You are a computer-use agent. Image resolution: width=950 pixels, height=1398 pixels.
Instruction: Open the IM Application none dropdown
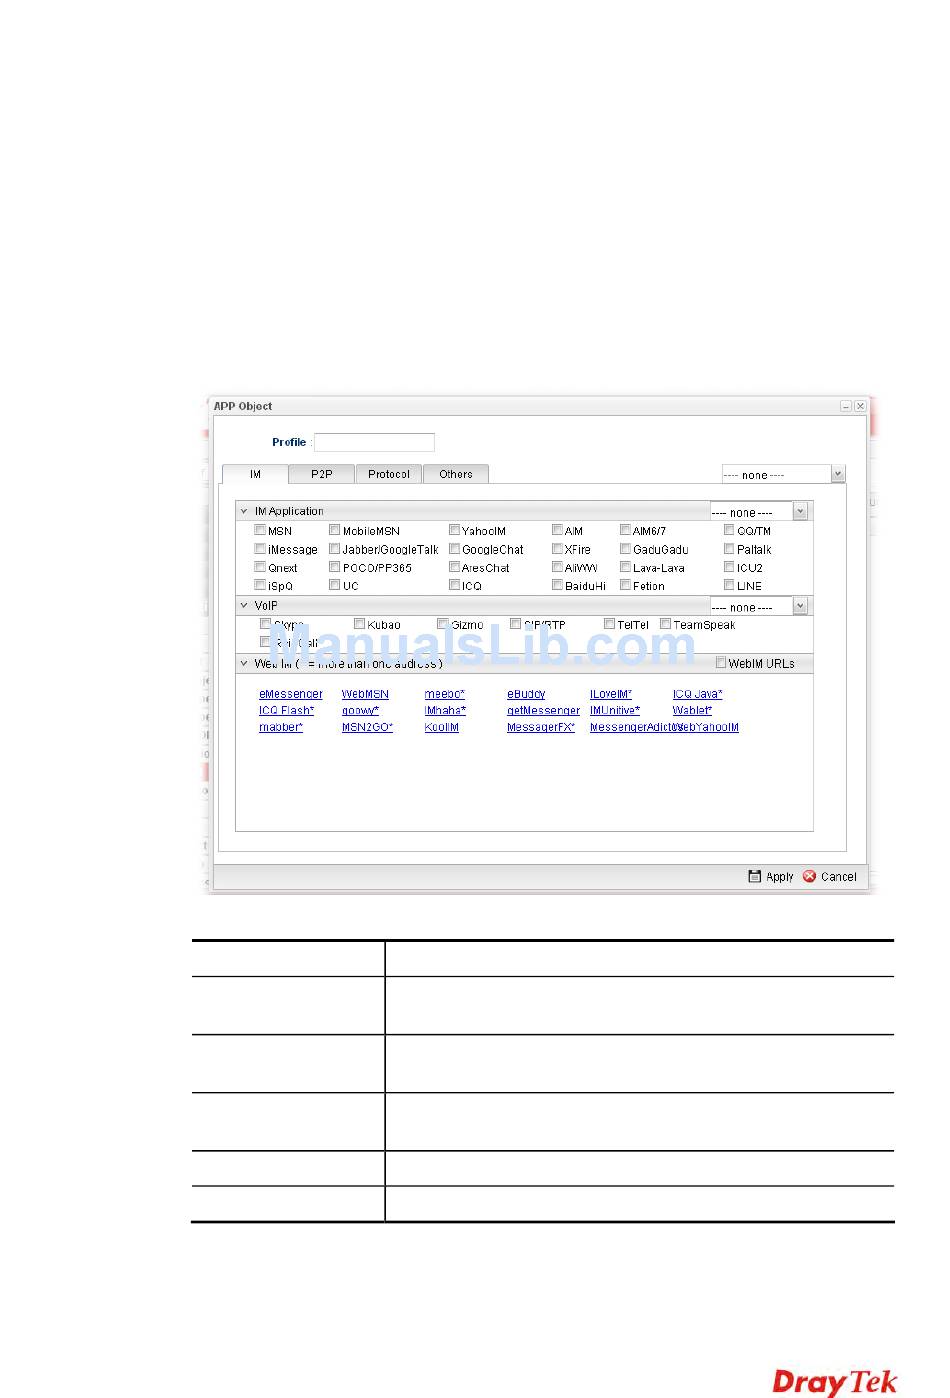759,512
